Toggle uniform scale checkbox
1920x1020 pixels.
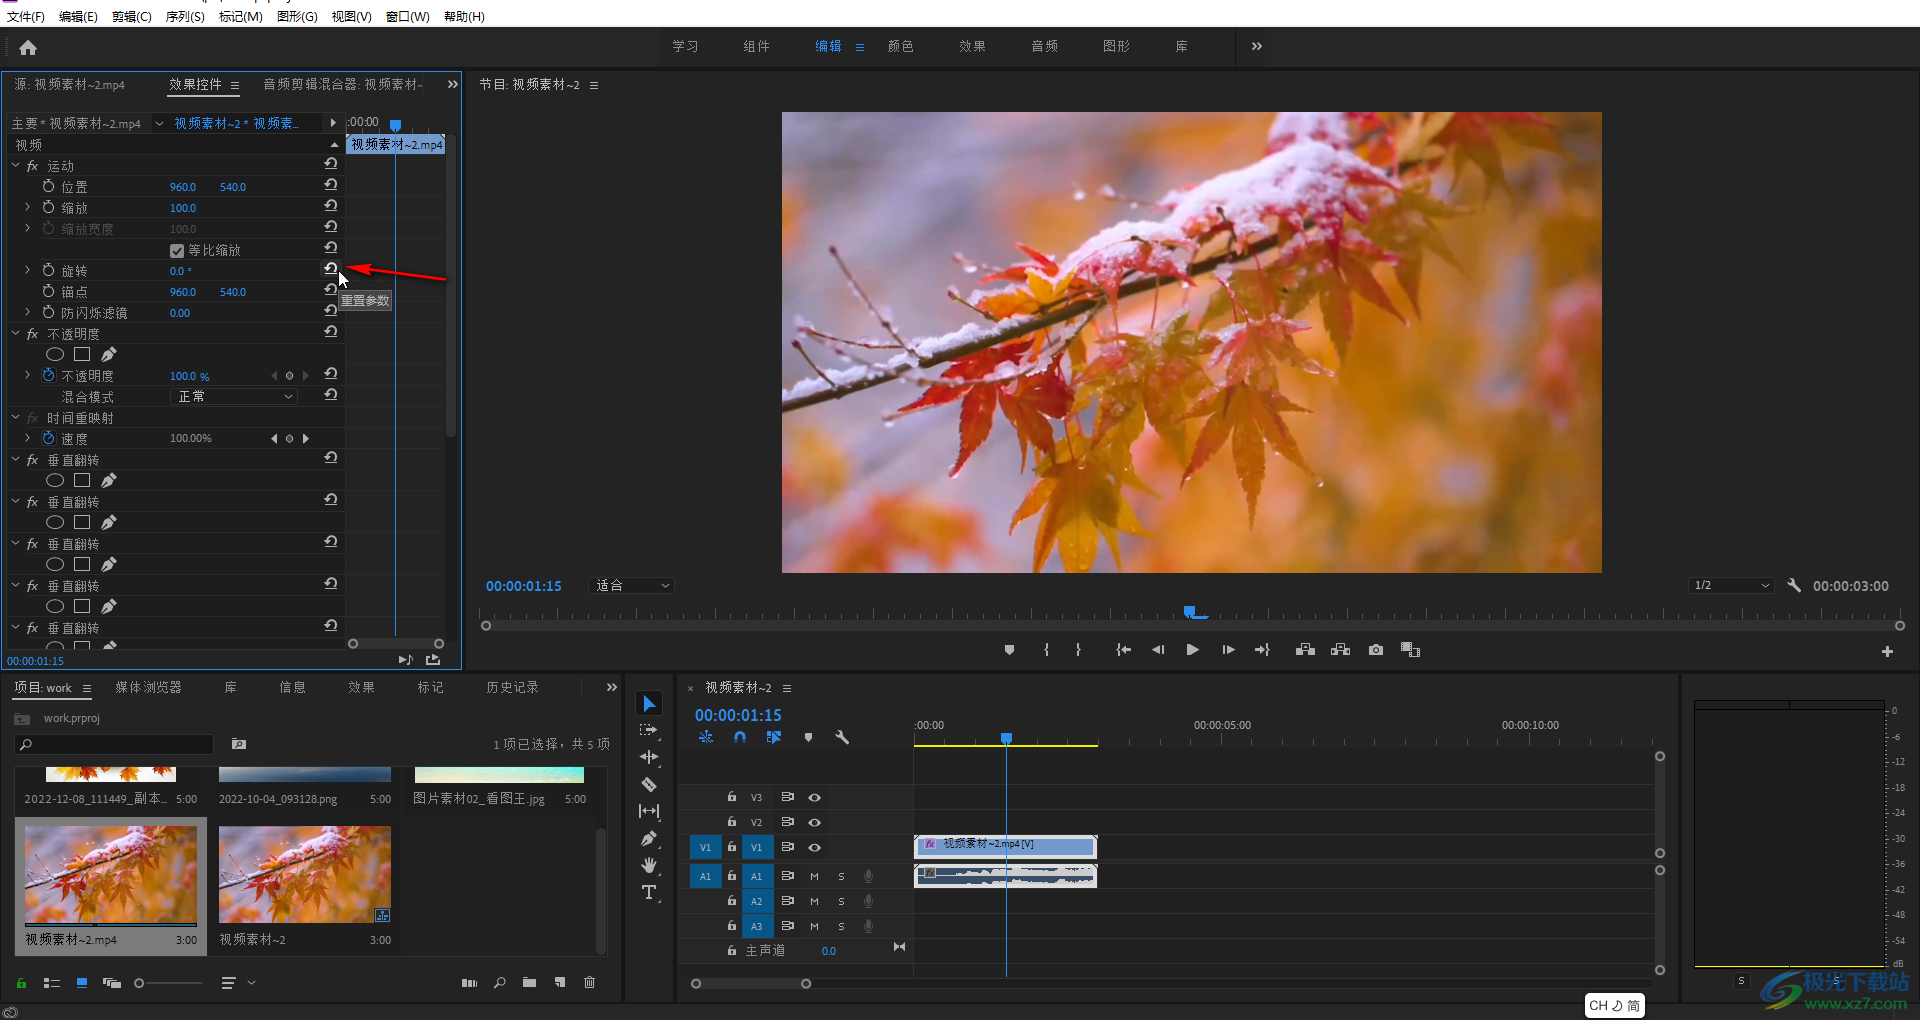[177, 250]
